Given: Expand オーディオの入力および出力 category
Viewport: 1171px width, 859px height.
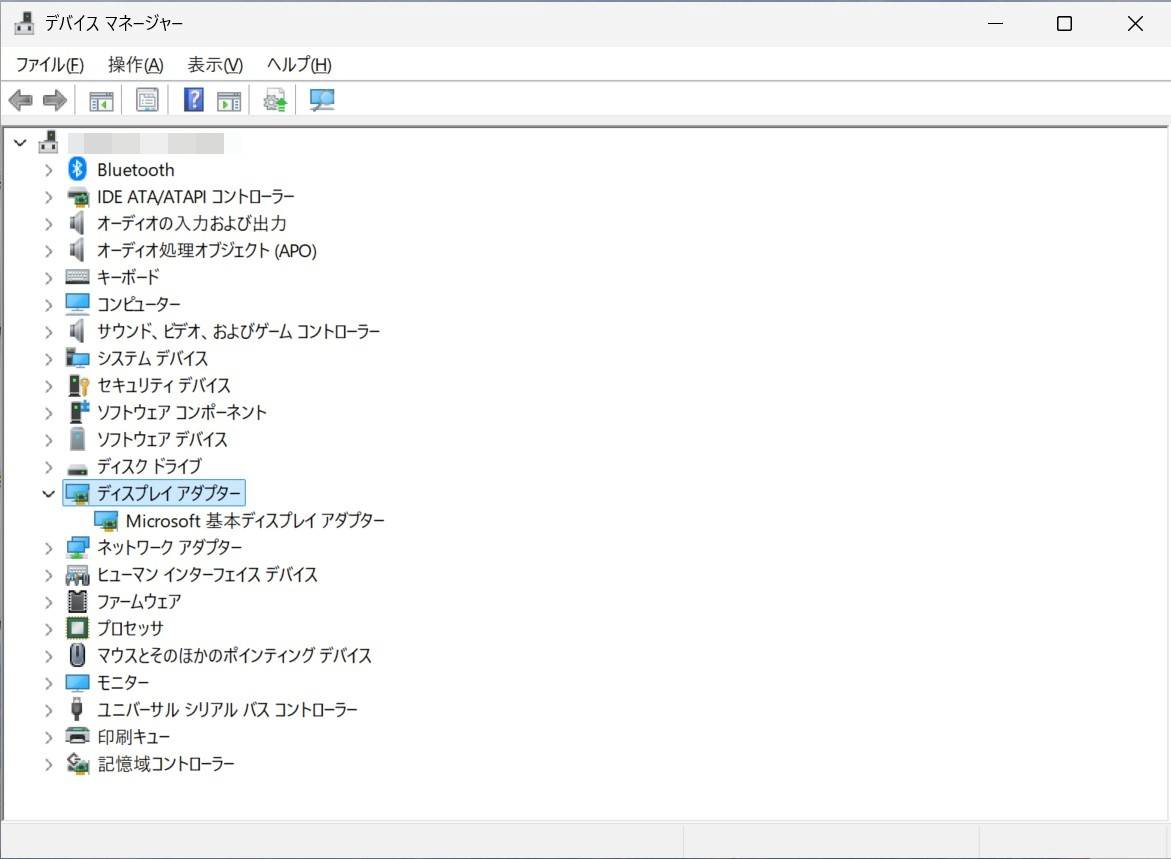Looking at the screenshot, I should [x=49, y=224].
